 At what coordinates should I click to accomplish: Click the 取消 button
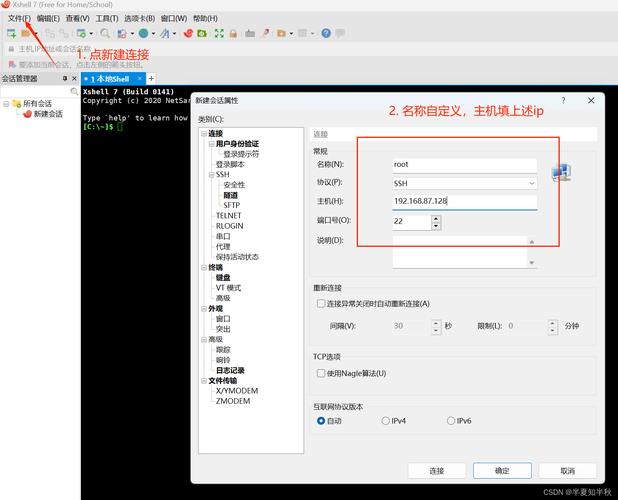[568, 470]
